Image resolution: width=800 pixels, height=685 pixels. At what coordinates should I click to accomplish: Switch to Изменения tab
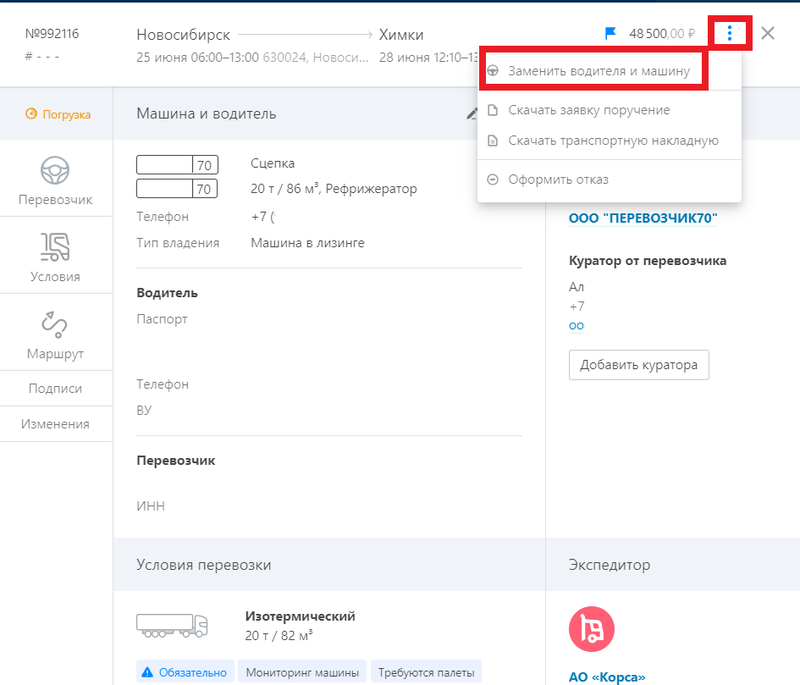[x=56, y=424]
